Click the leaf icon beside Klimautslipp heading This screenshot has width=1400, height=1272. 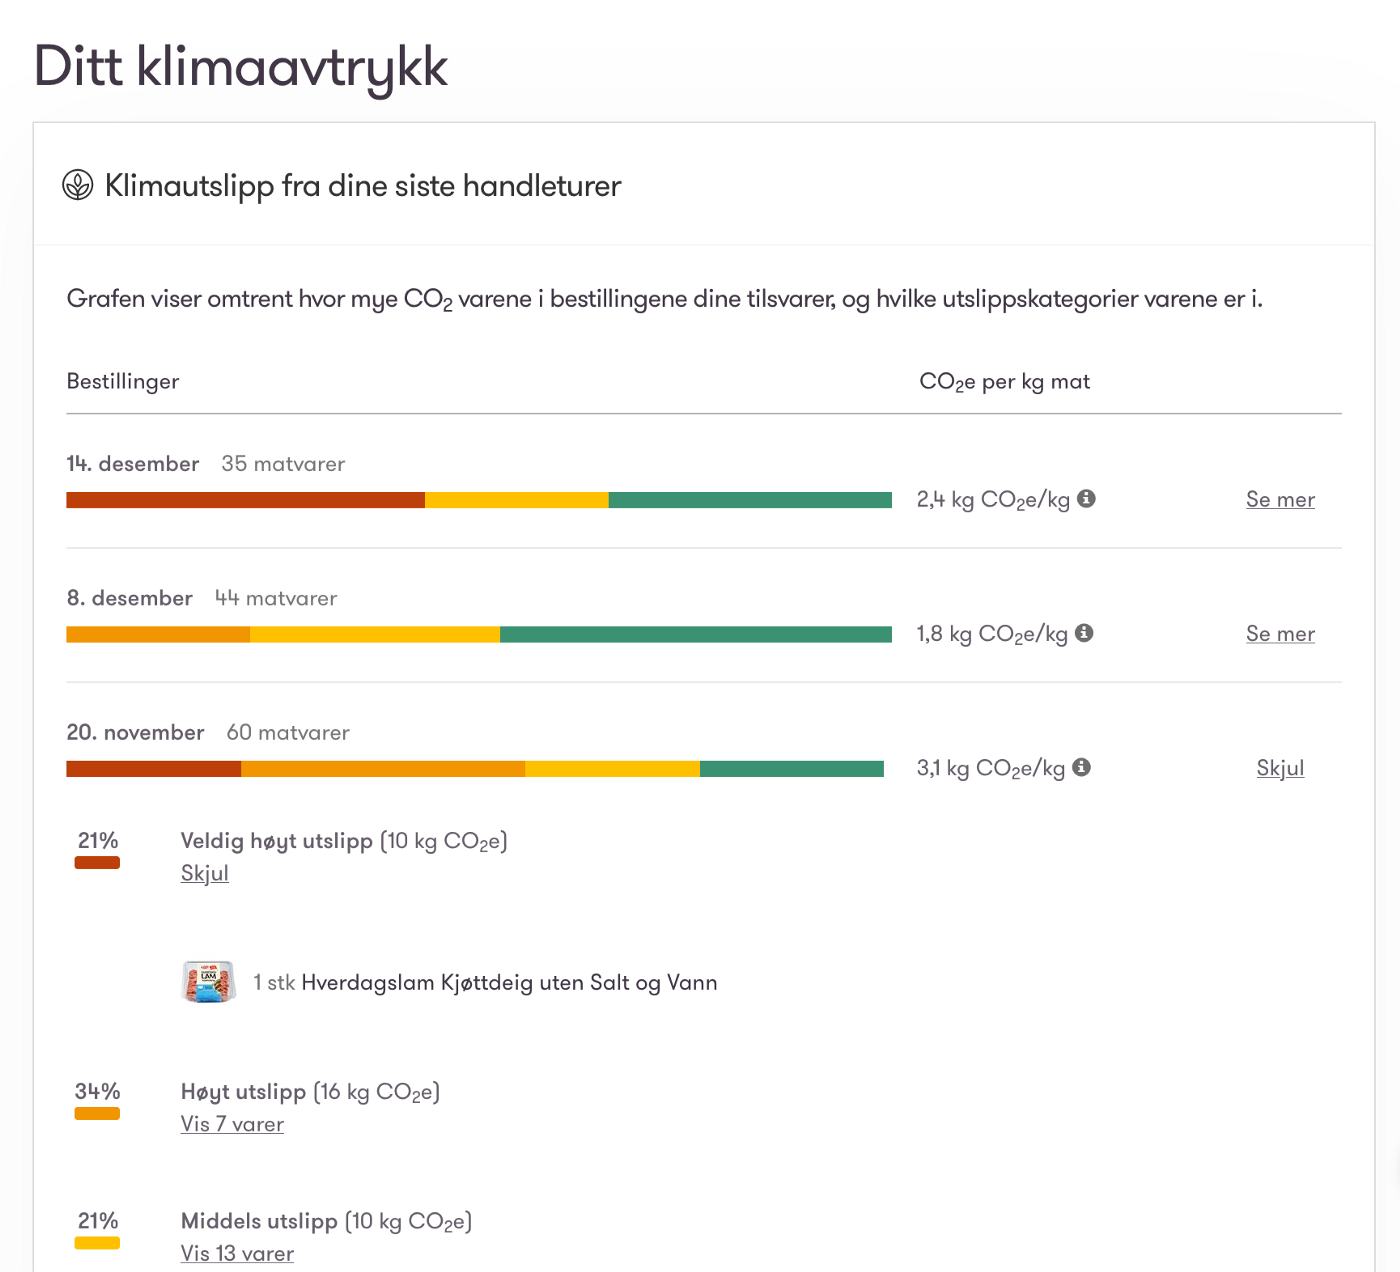point(78,185)
